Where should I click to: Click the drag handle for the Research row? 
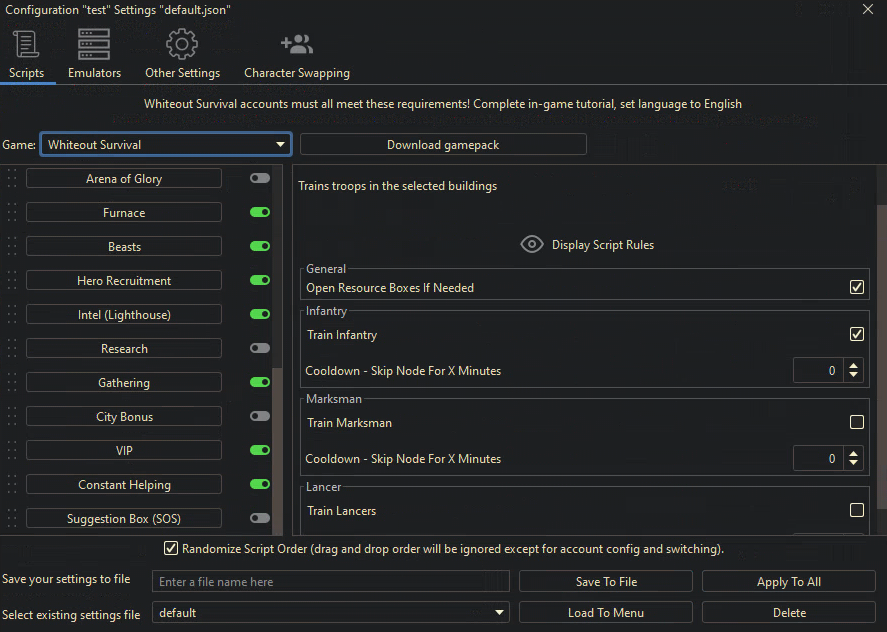[x=12, y=349]
